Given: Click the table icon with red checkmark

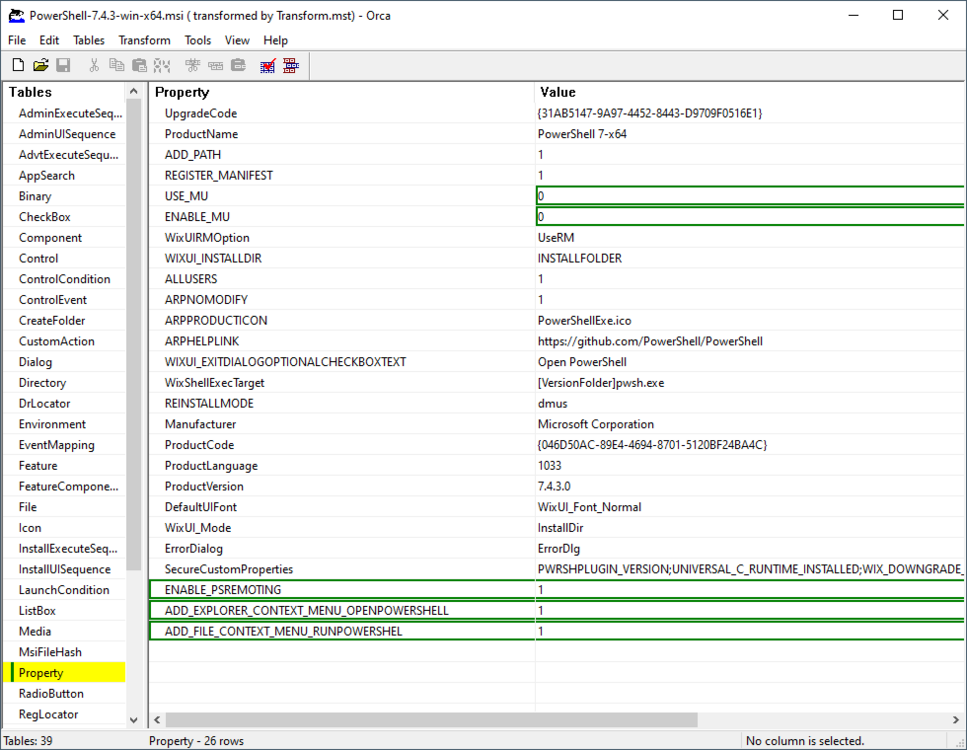Looking at the screenshot, I should [x=268, y=66].
